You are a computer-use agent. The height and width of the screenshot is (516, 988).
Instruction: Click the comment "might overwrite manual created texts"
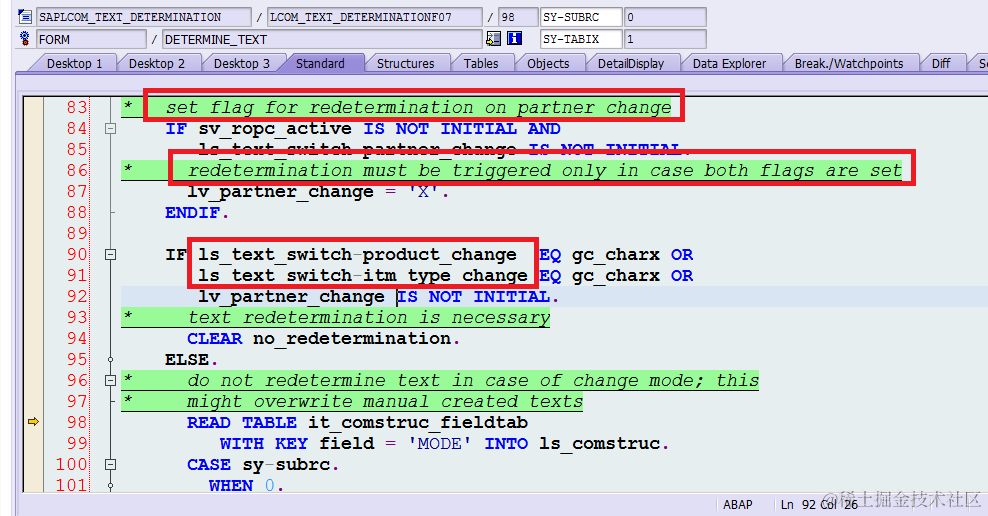coord(385,401)
